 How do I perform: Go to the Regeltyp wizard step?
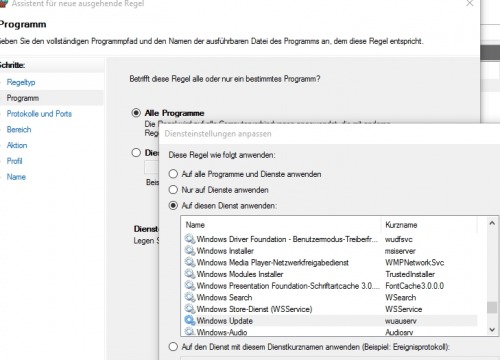tap(21, 82)
